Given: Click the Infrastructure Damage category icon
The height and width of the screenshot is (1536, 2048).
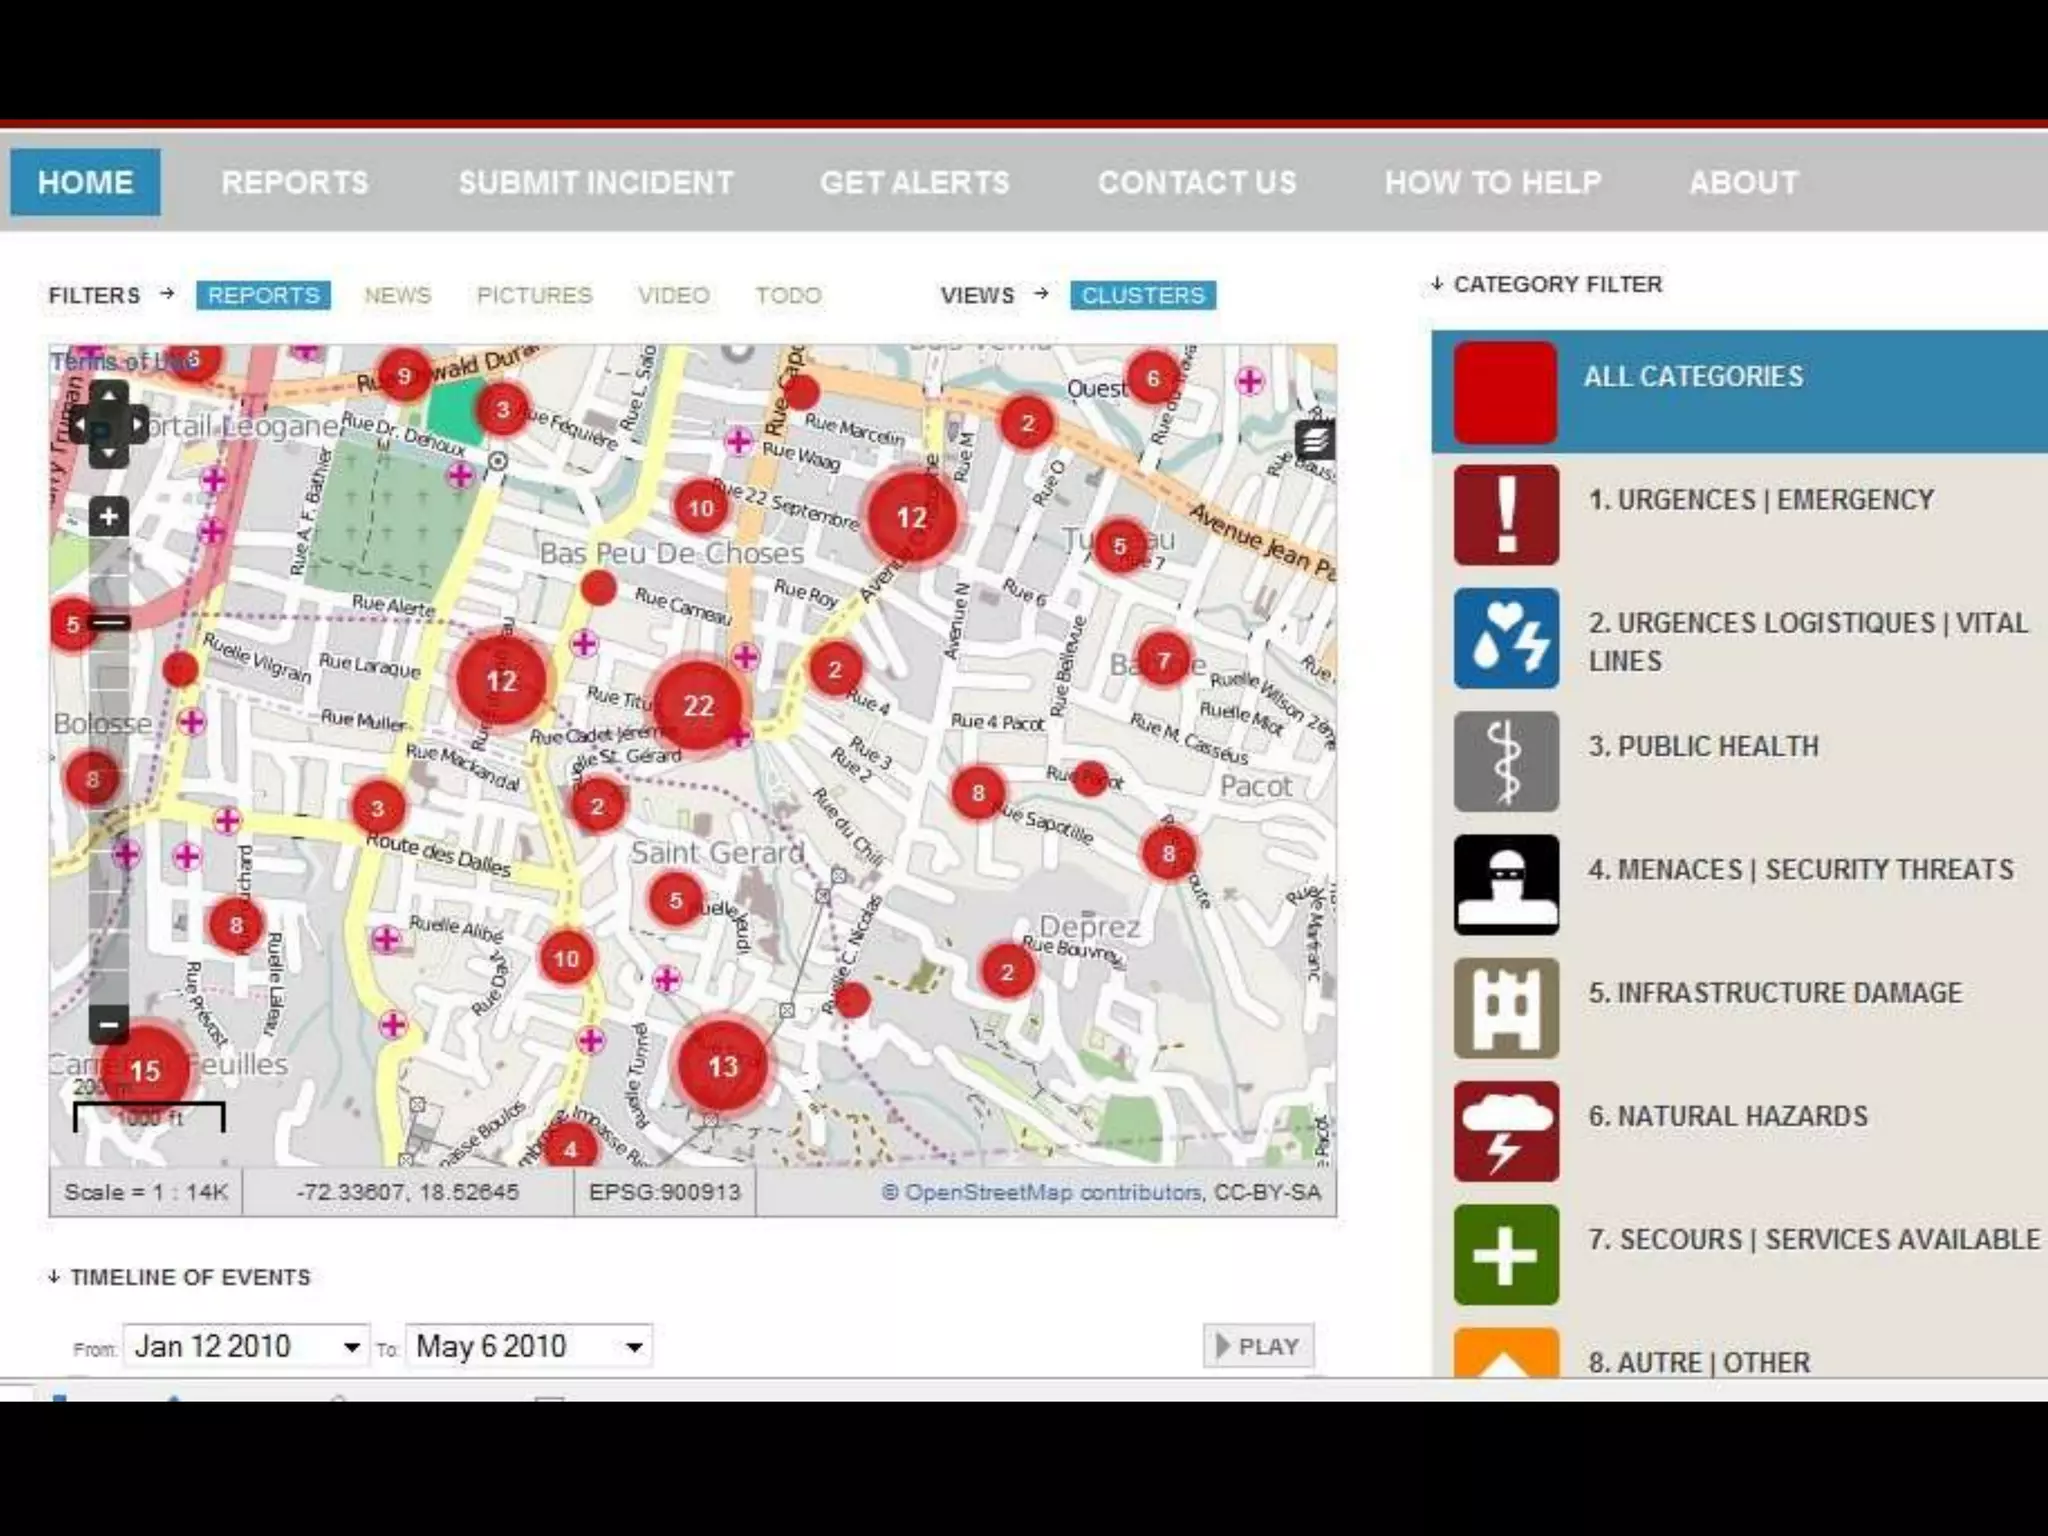Looking at the screenshot, I should pos(1506,1008).
